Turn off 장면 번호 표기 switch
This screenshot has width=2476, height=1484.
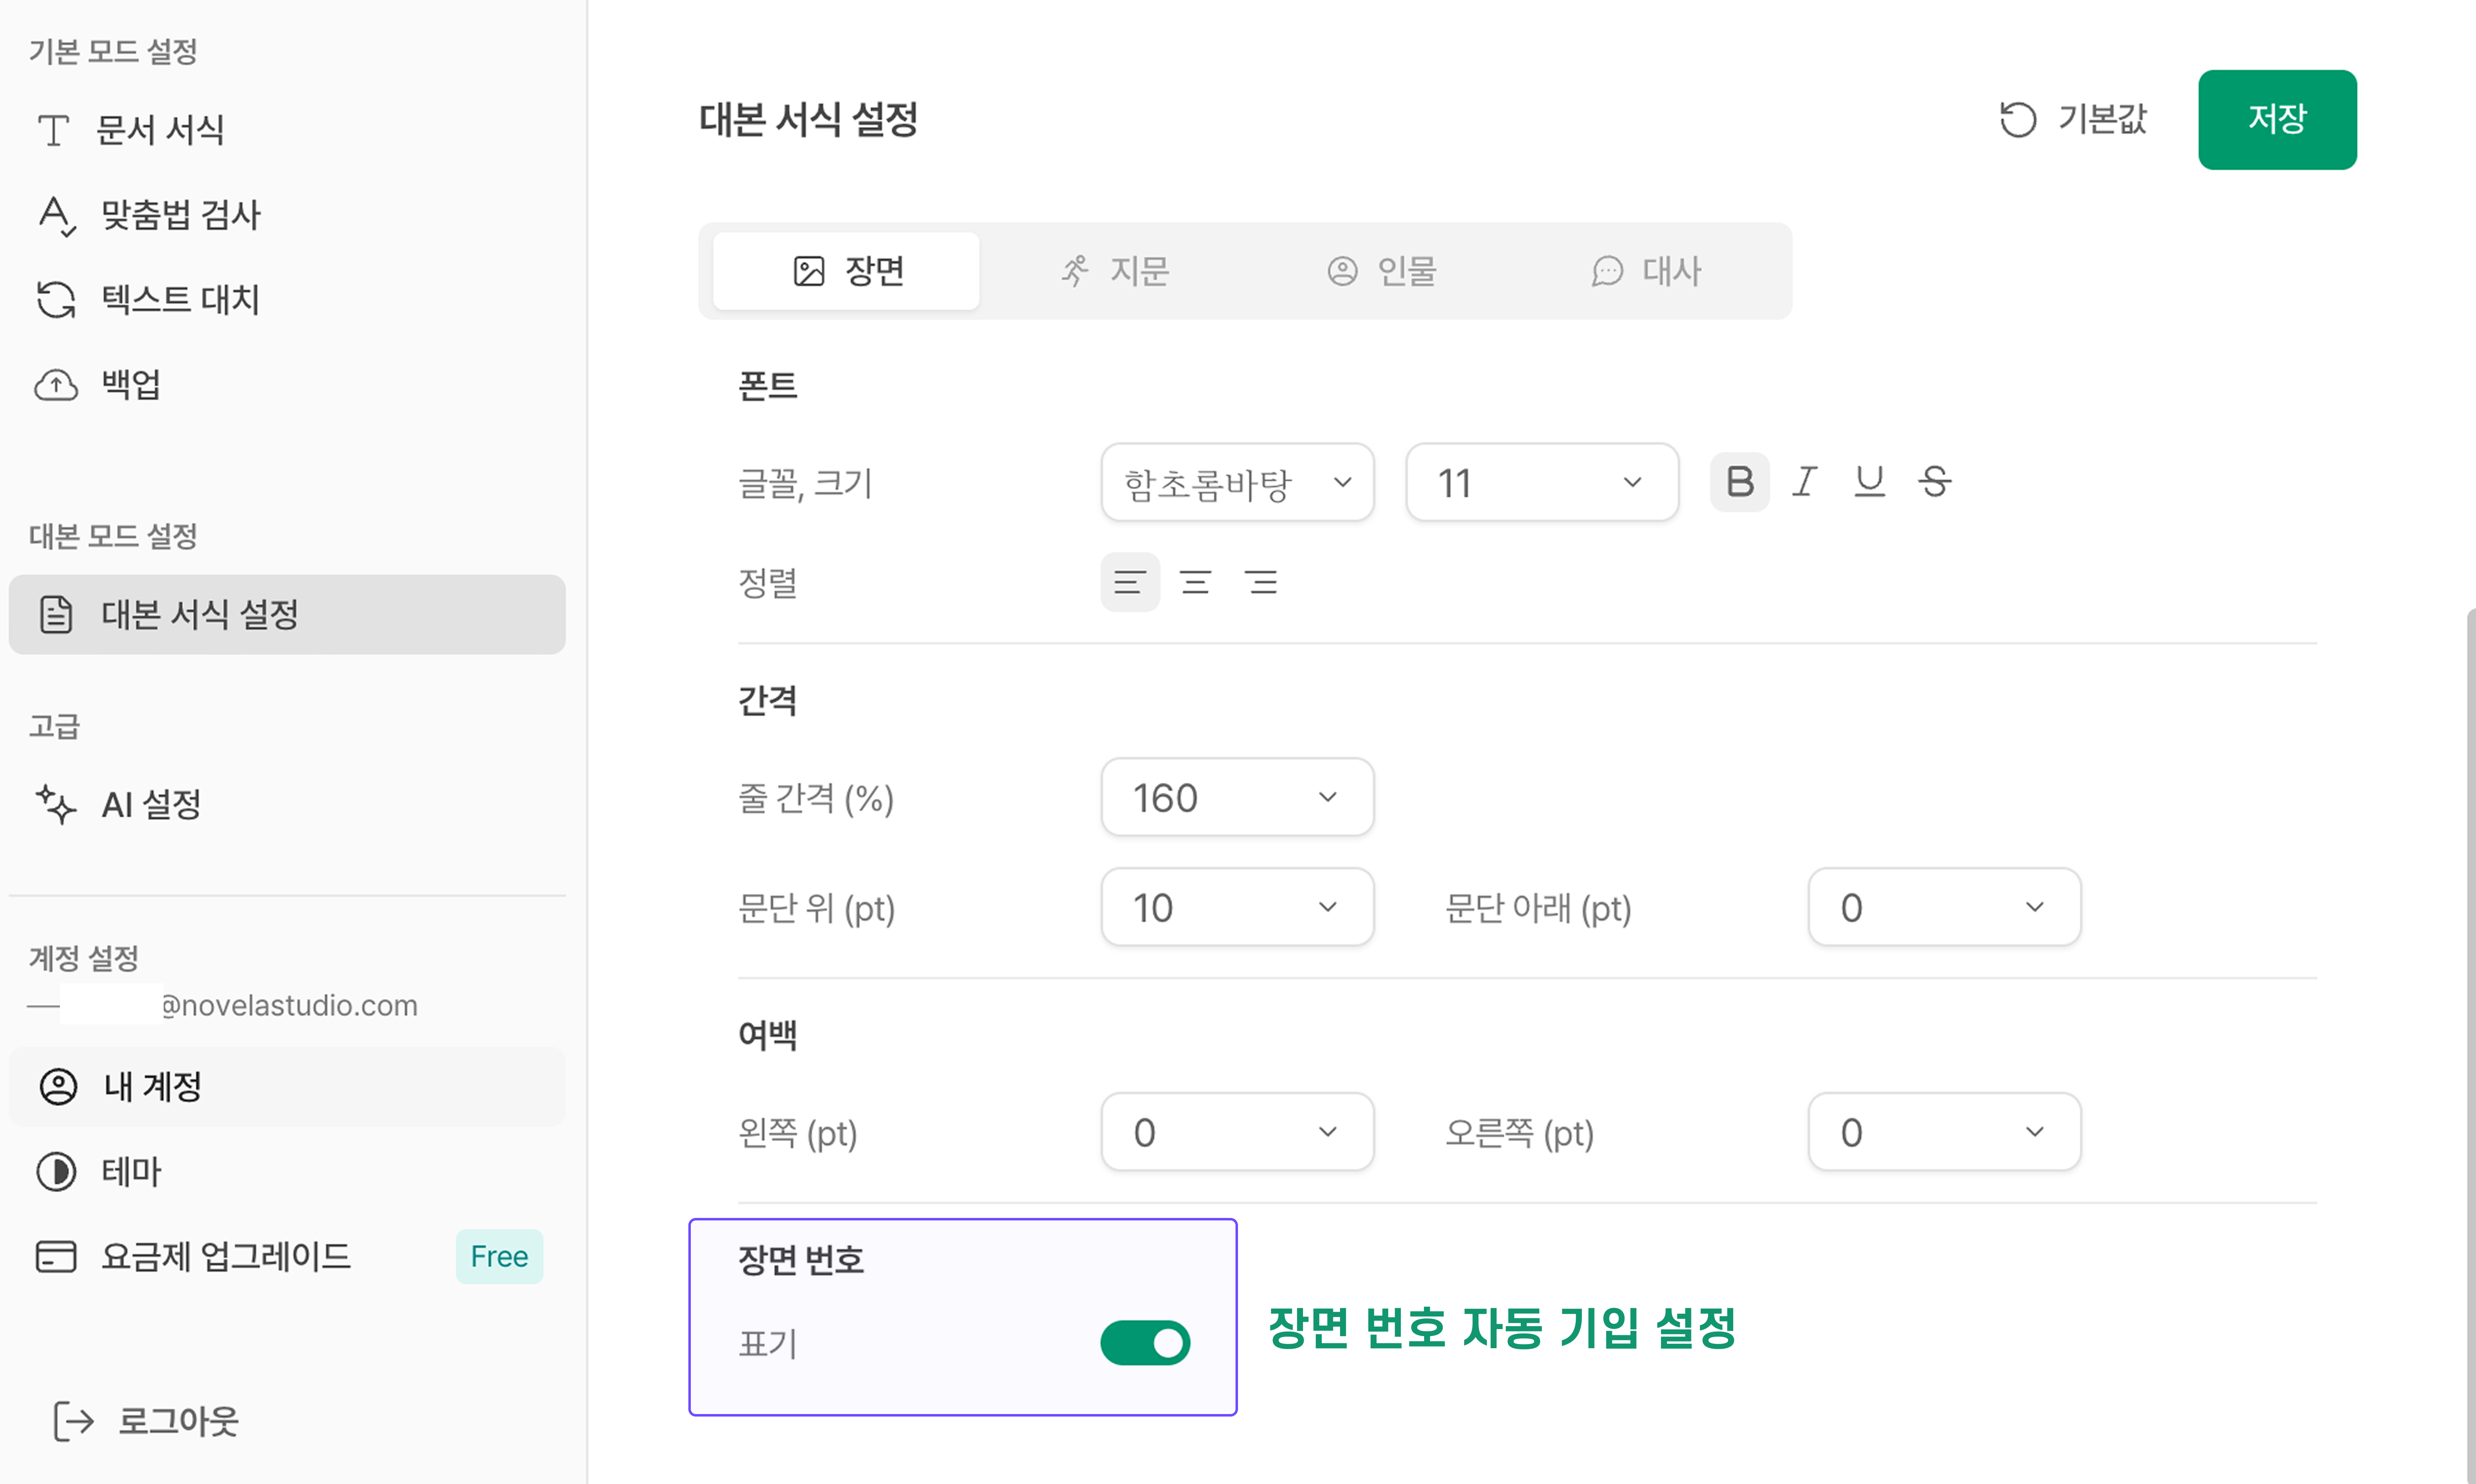(1145, 1343)
